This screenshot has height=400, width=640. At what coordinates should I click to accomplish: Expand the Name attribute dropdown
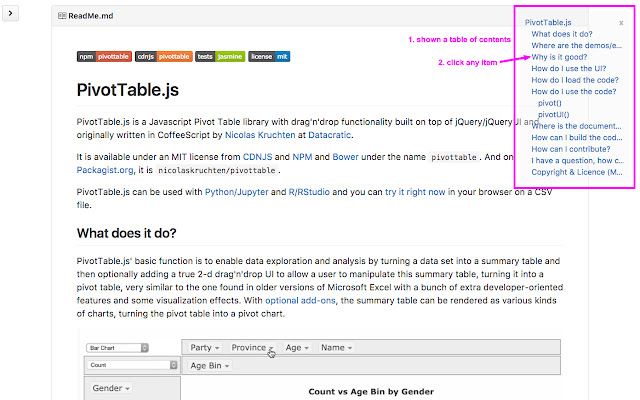click(336, 348)
